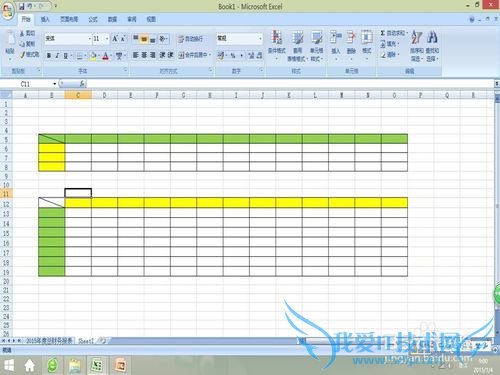This screenshot has width=500, height=375.
Task: Expand font group dialog launcher
Action: 125,70
